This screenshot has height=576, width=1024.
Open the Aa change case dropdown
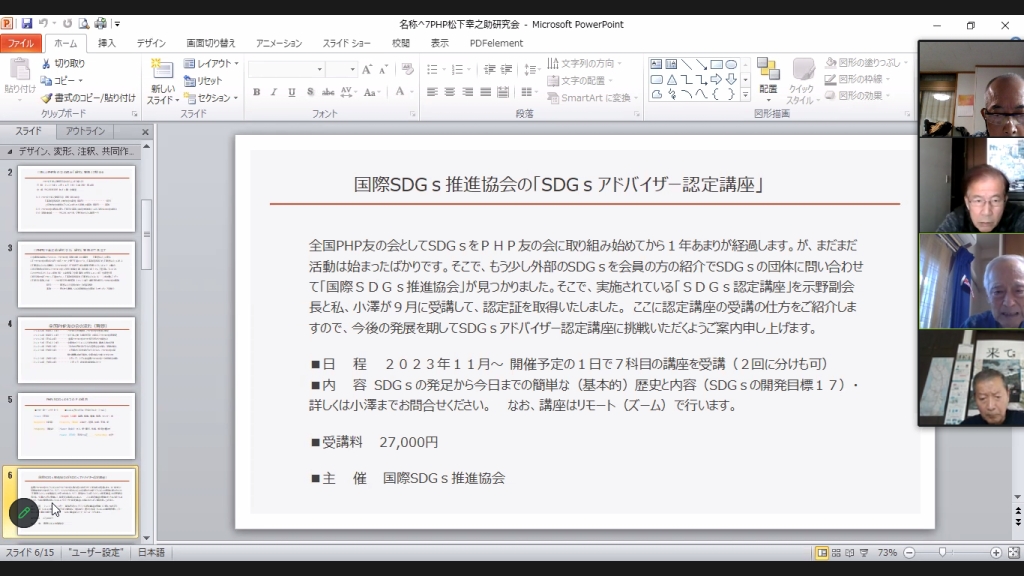372,92
